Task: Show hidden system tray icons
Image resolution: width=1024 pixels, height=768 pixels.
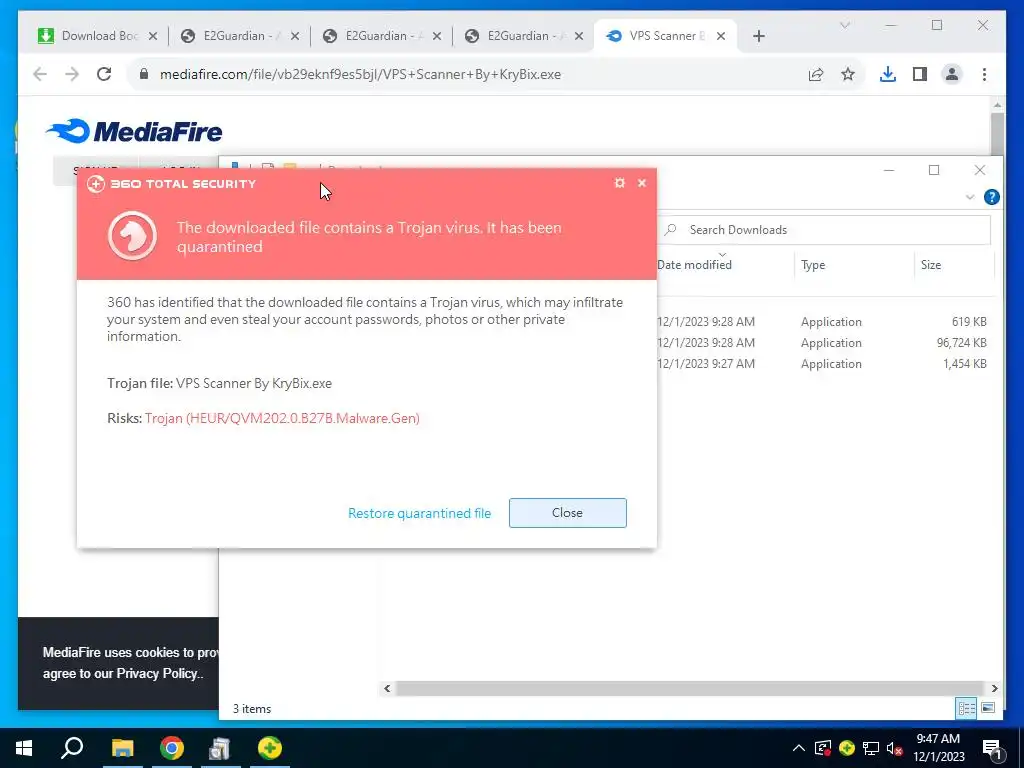Action: coord(799,748)
